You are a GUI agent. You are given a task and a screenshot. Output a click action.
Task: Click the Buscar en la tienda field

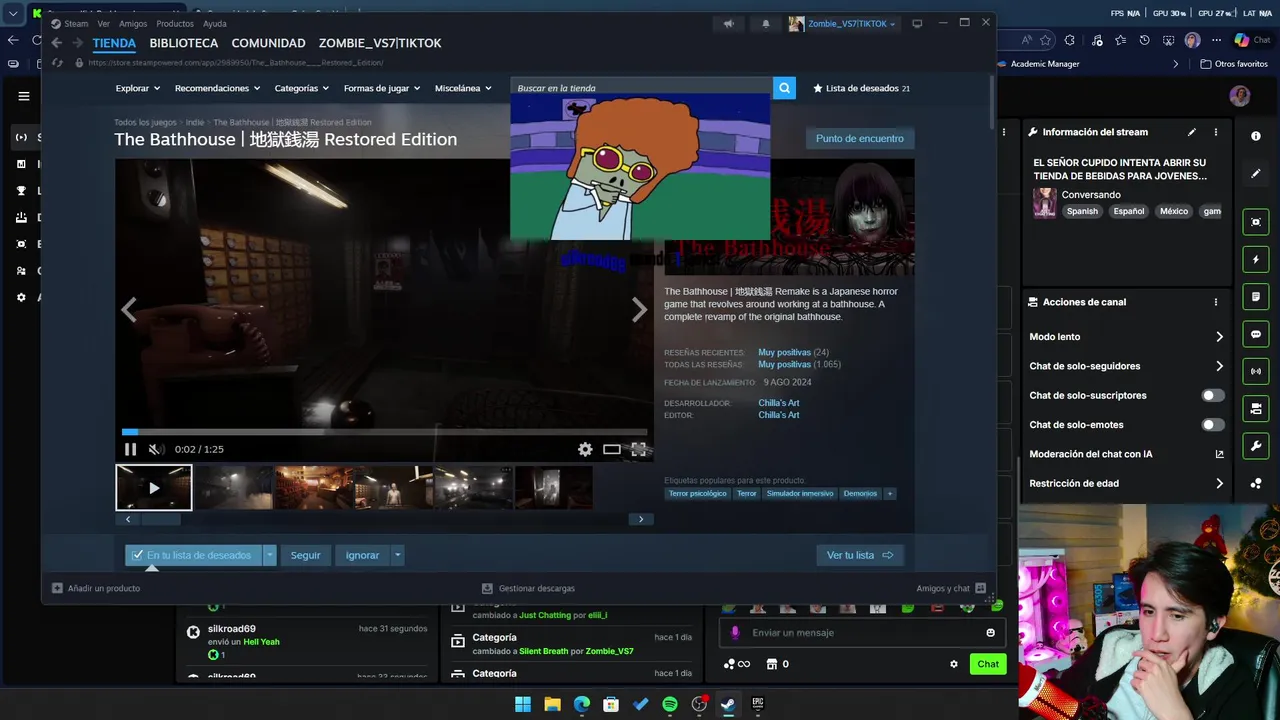pyautogui.click(x=642, y=88)
